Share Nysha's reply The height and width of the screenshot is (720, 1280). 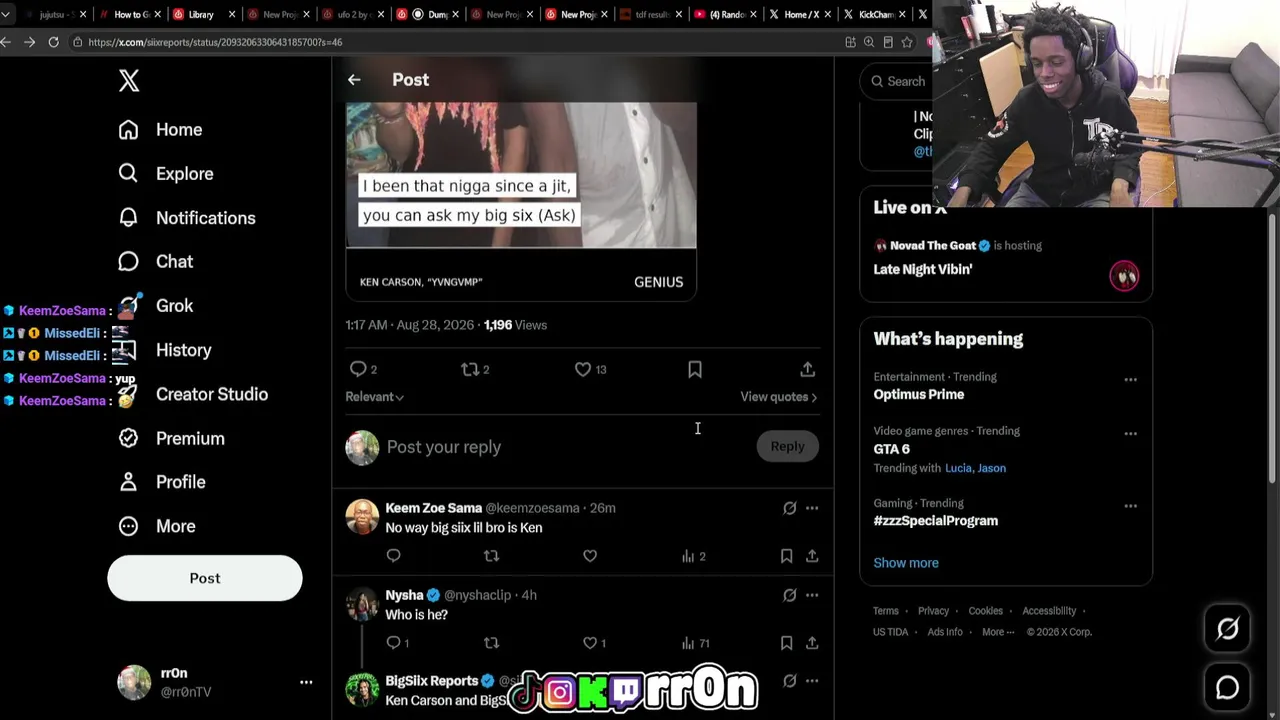[812, 643]
